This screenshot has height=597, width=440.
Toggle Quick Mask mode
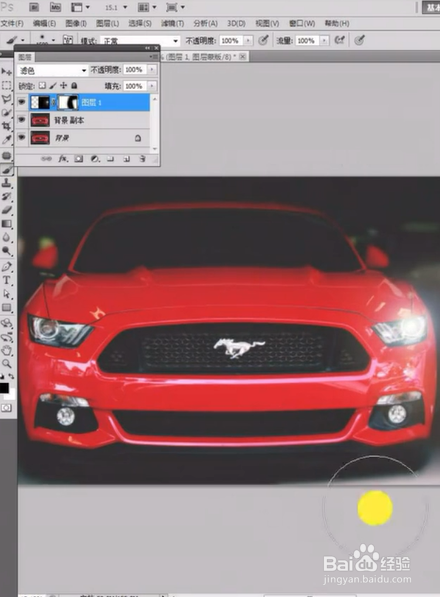[6, 408]
